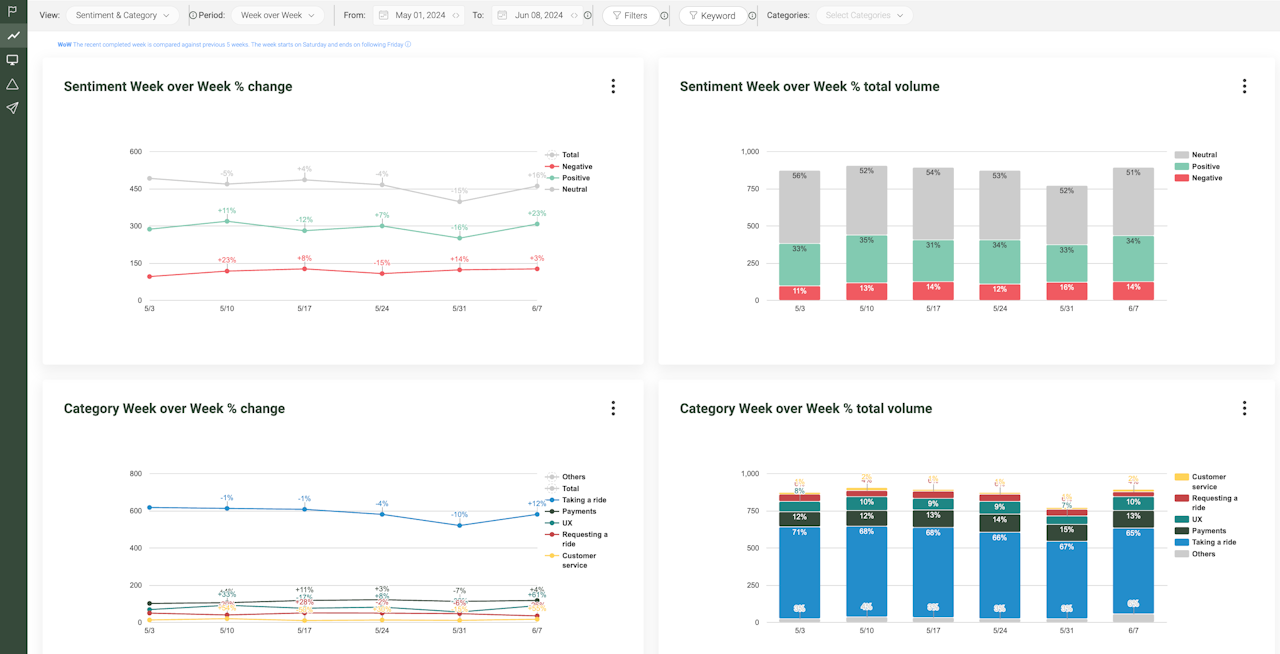This screenshot has height=654, width=1280.
Task: Select the trend line analytics sidebar icon
Action: pos(13,36)
